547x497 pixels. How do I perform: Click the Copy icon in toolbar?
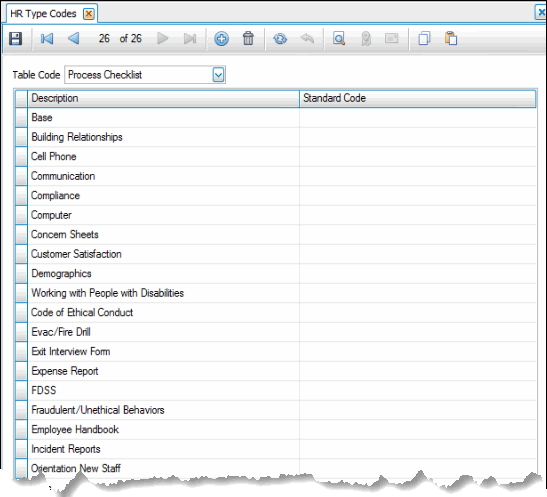(424, 38)
